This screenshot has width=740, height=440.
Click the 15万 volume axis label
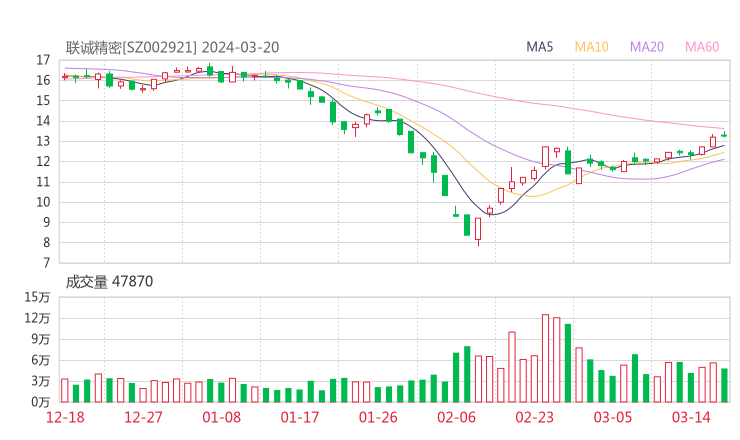coord(38,297)
